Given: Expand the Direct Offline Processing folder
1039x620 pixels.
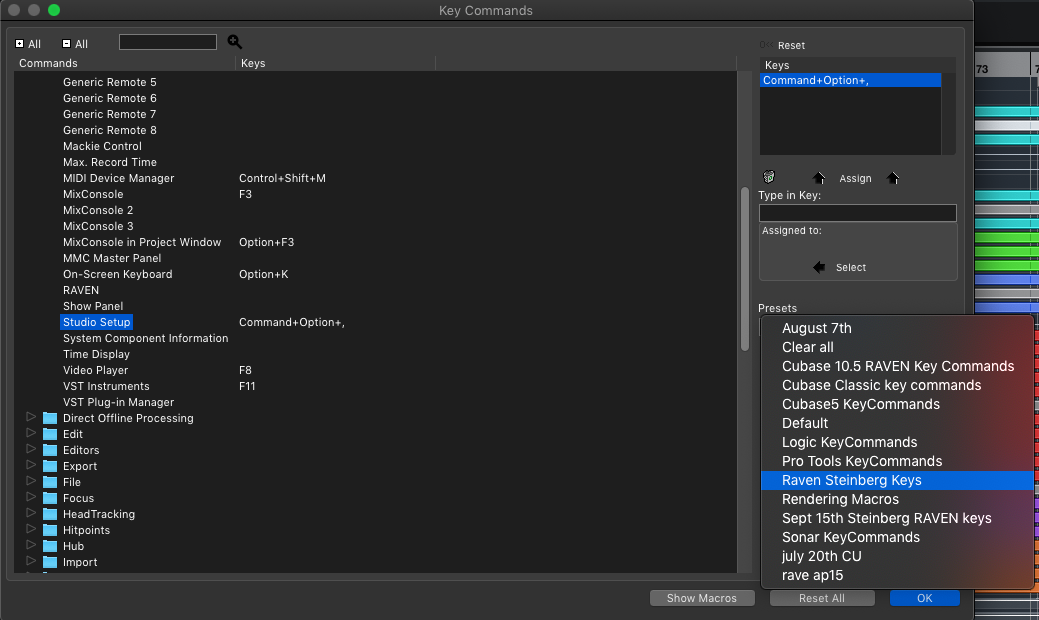Looking at the screenshot, I should pos(30,418).
